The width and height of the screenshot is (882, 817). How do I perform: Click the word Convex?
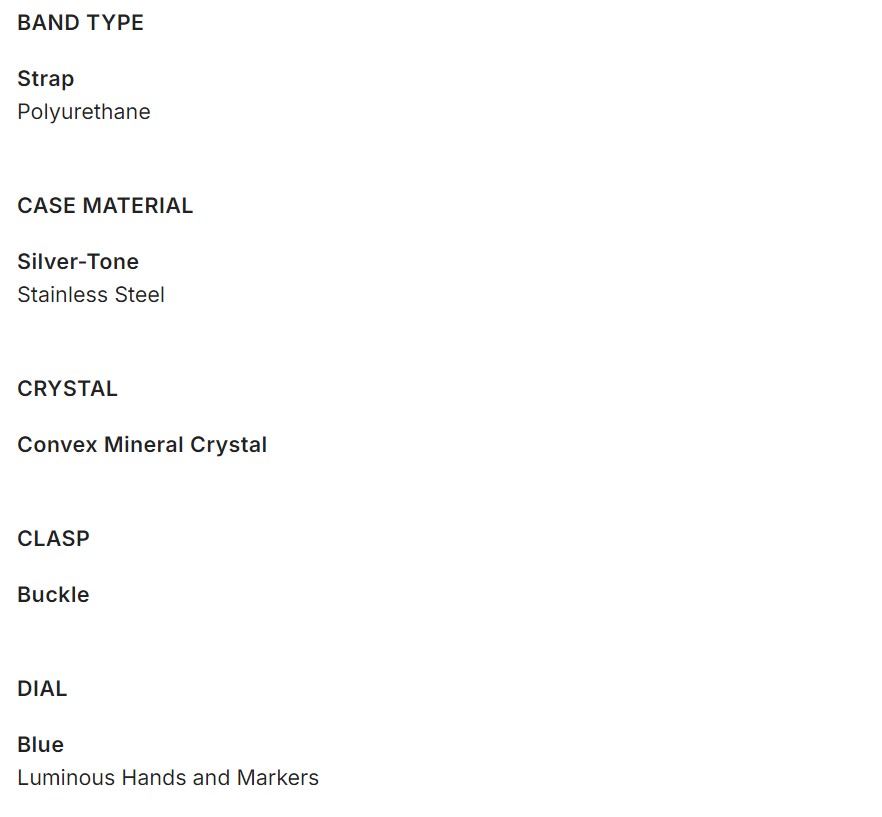[57, 445]
